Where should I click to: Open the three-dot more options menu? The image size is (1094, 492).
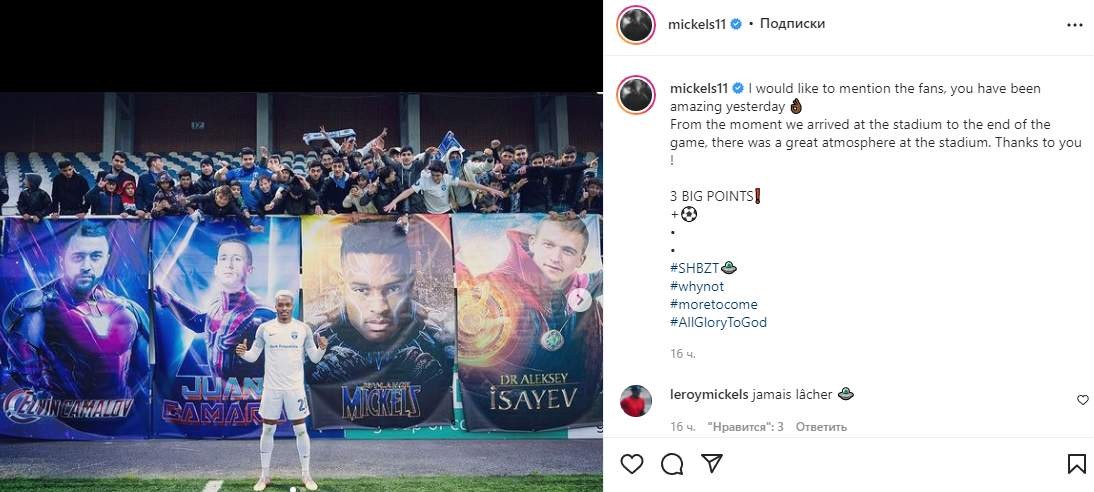click(x=1074, y=25)
